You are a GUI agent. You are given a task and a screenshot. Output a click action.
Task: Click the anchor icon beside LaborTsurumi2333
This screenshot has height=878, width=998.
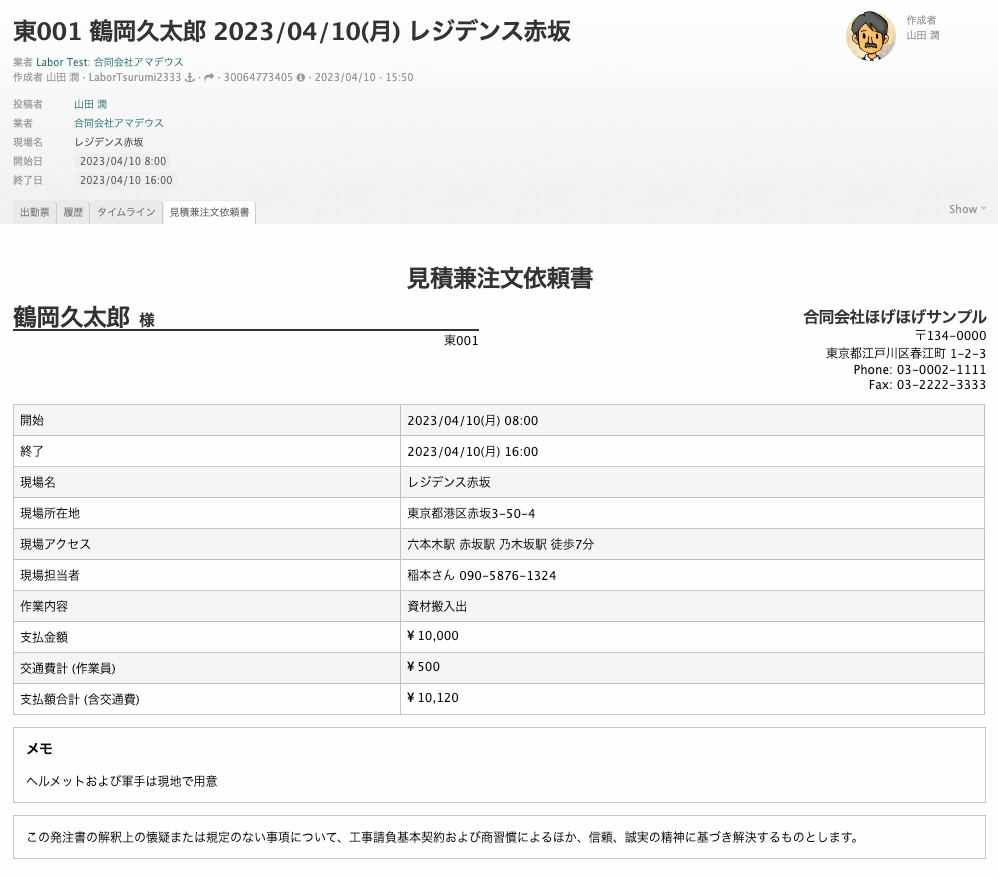pyautogui.click(x=189, y=78)
